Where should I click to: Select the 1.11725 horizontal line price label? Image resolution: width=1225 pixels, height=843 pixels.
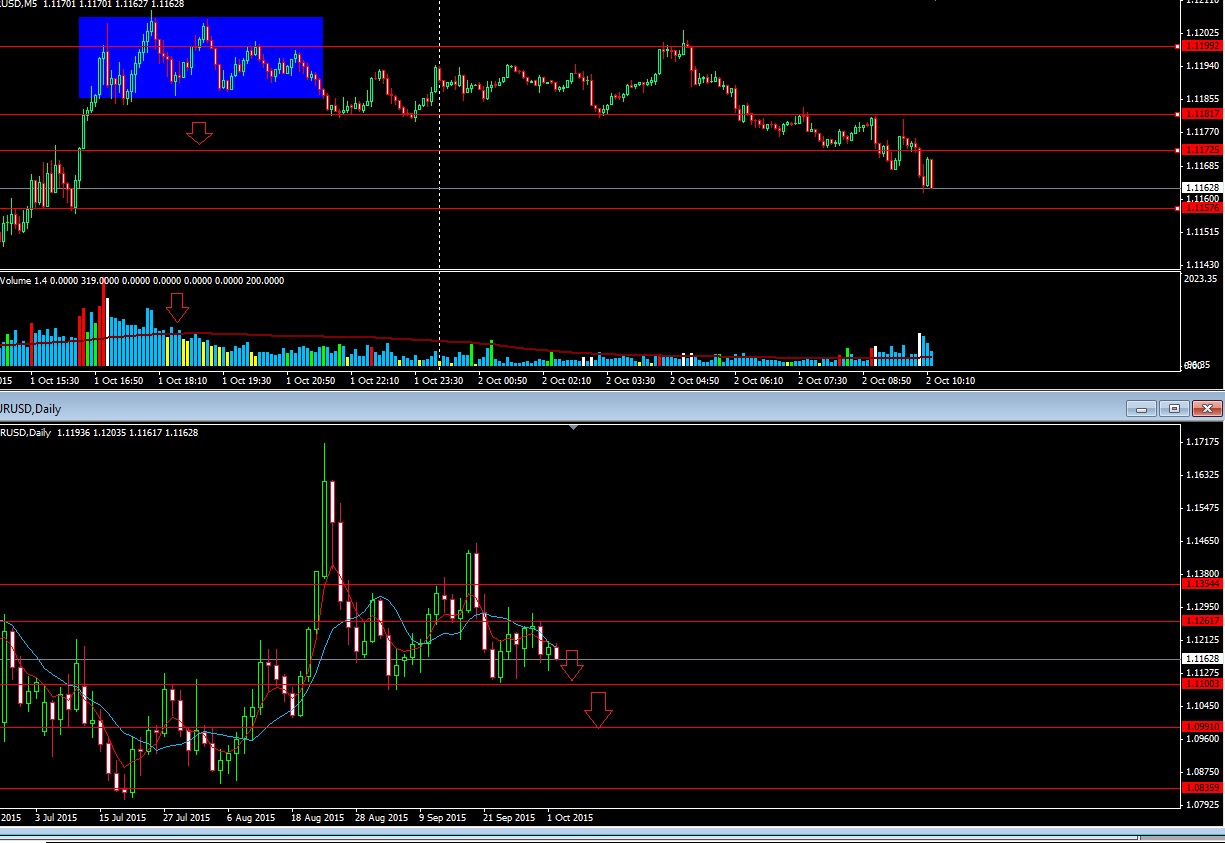click(1200, 150)
